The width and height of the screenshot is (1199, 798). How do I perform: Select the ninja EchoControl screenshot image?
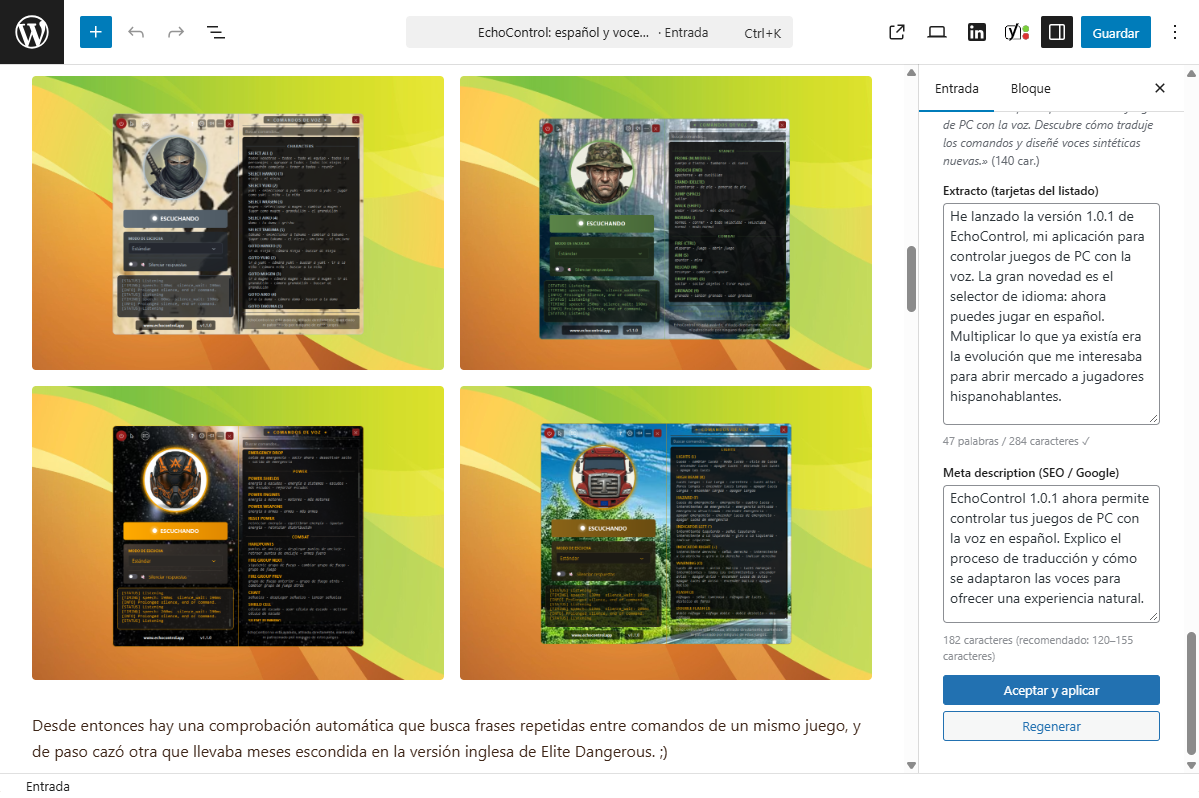click(238, 222)
